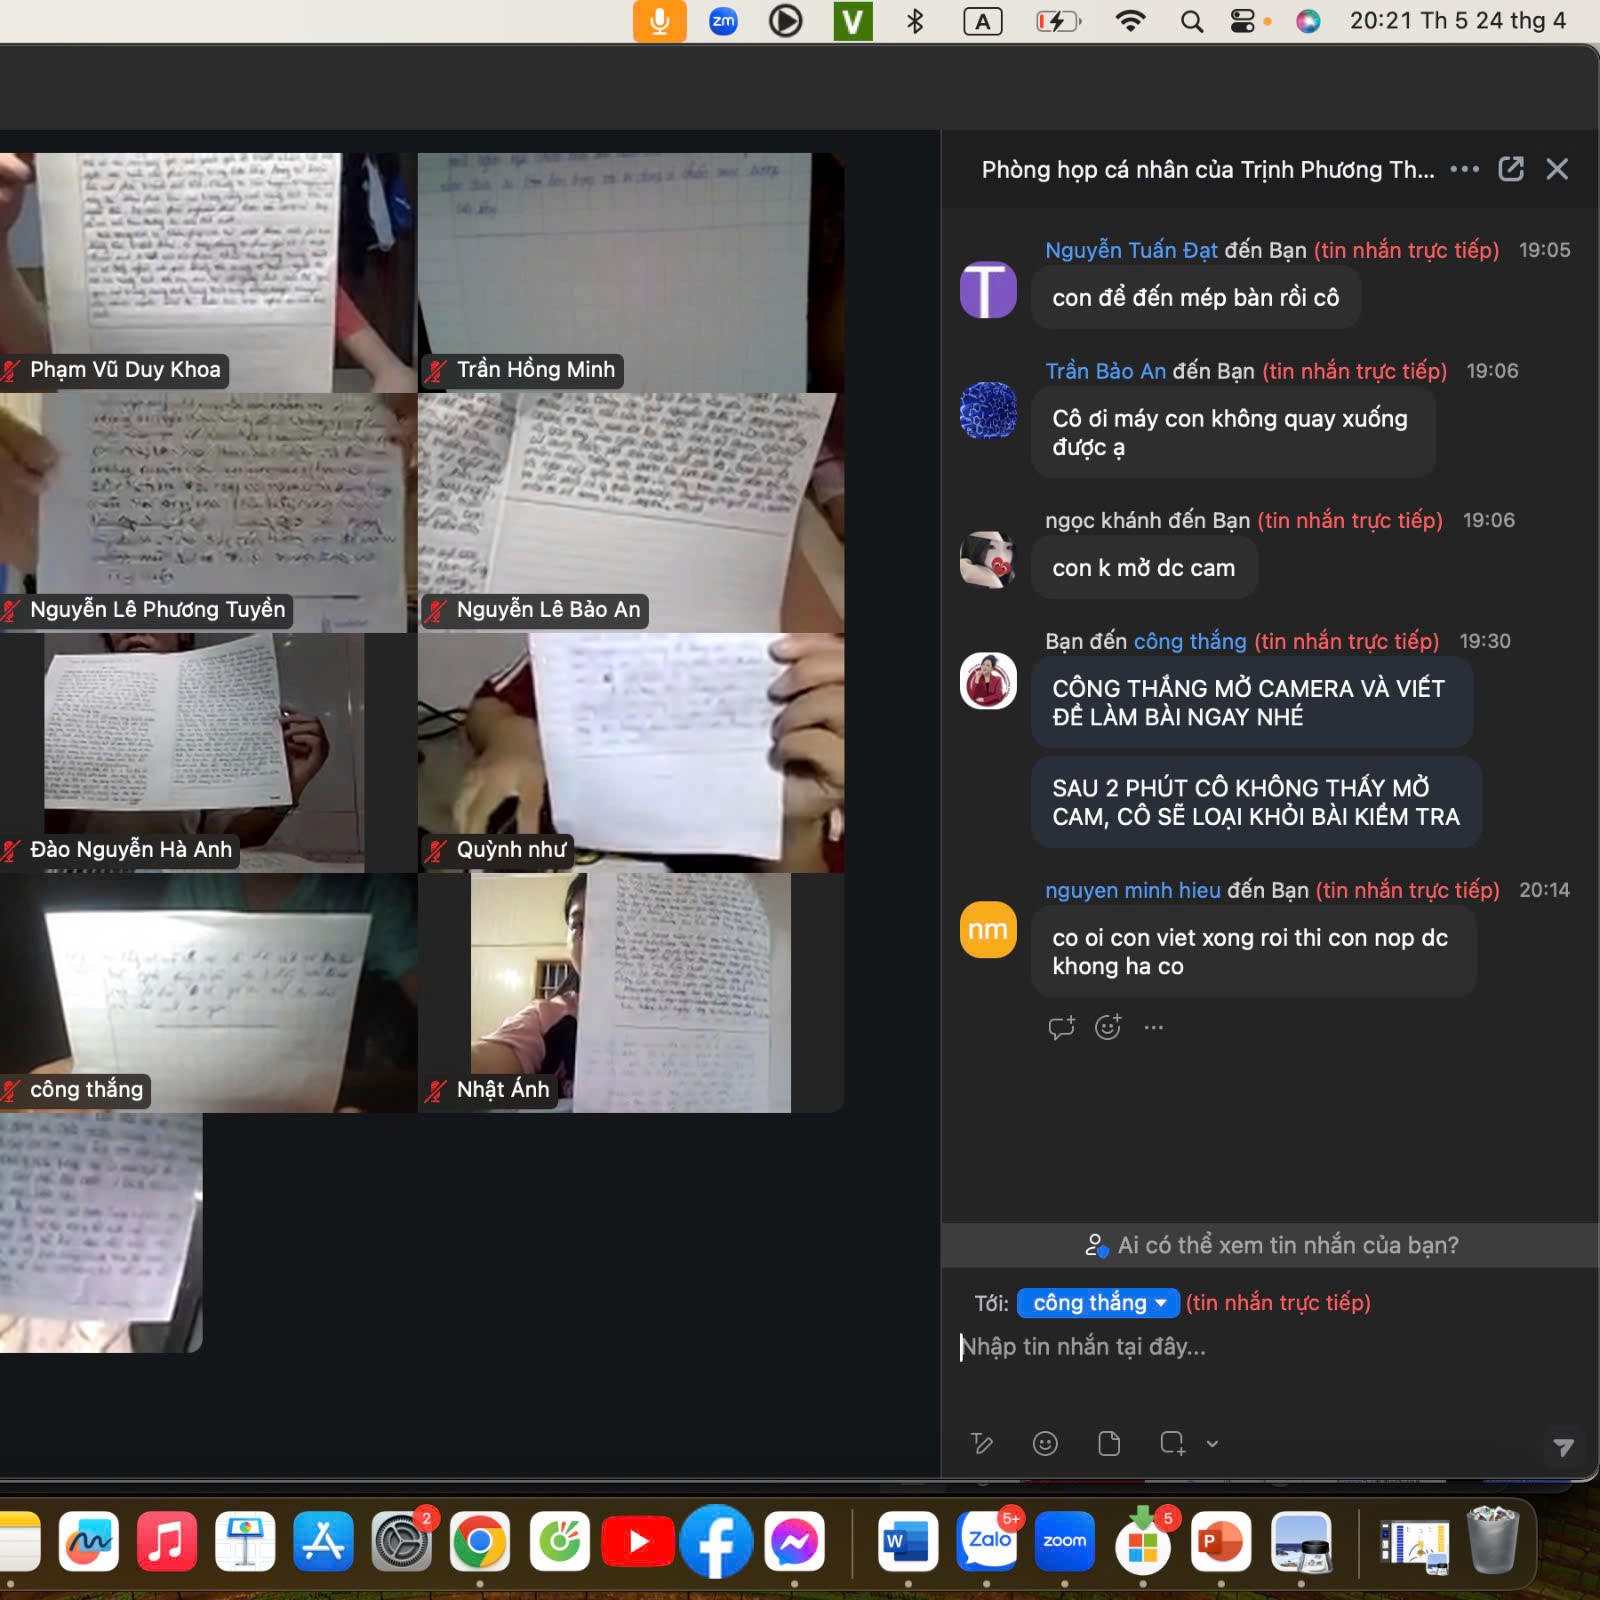Click the sender name Nguyễn Tuấn Đạt
The image size is (1600, 1600).
pos(1131,250)
